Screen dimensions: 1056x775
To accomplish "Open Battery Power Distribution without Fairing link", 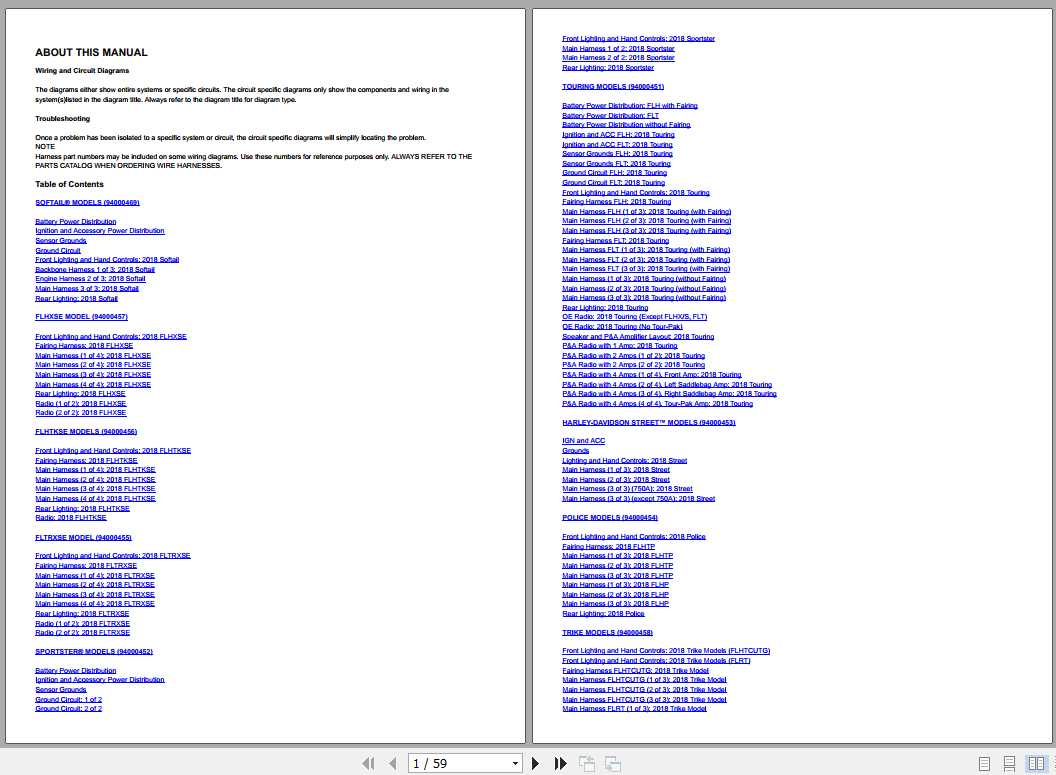I will tap(626, 125).
